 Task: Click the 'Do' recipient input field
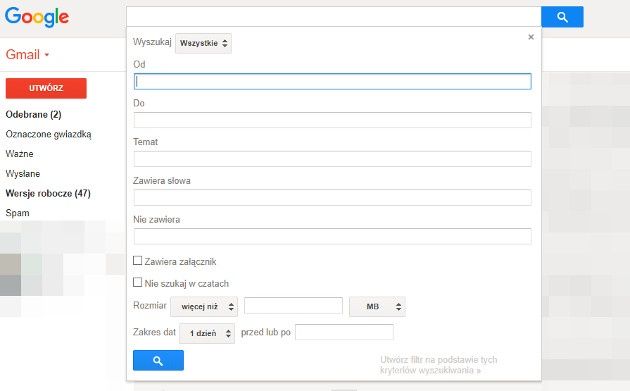click(x=333, y=120)
